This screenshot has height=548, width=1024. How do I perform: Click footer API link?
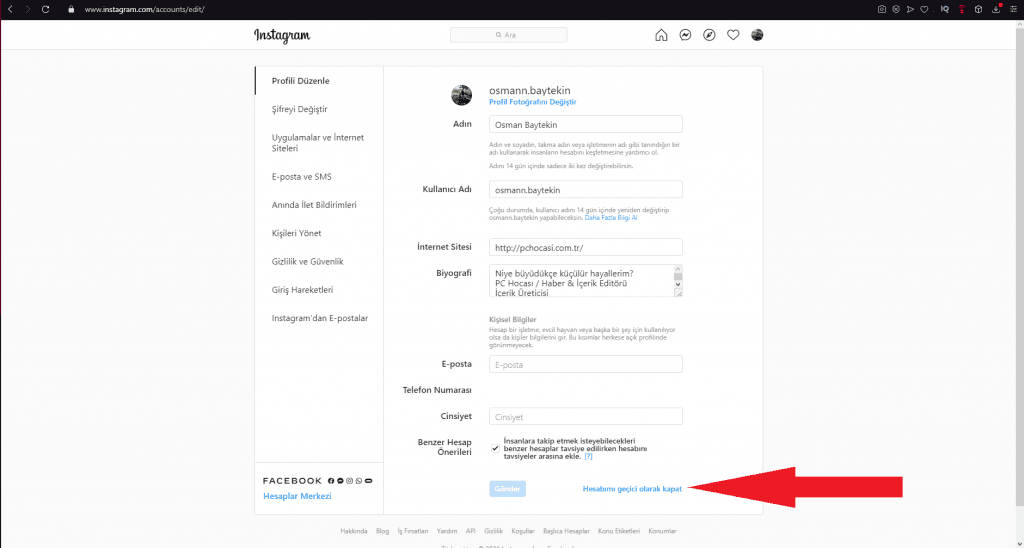471,531
